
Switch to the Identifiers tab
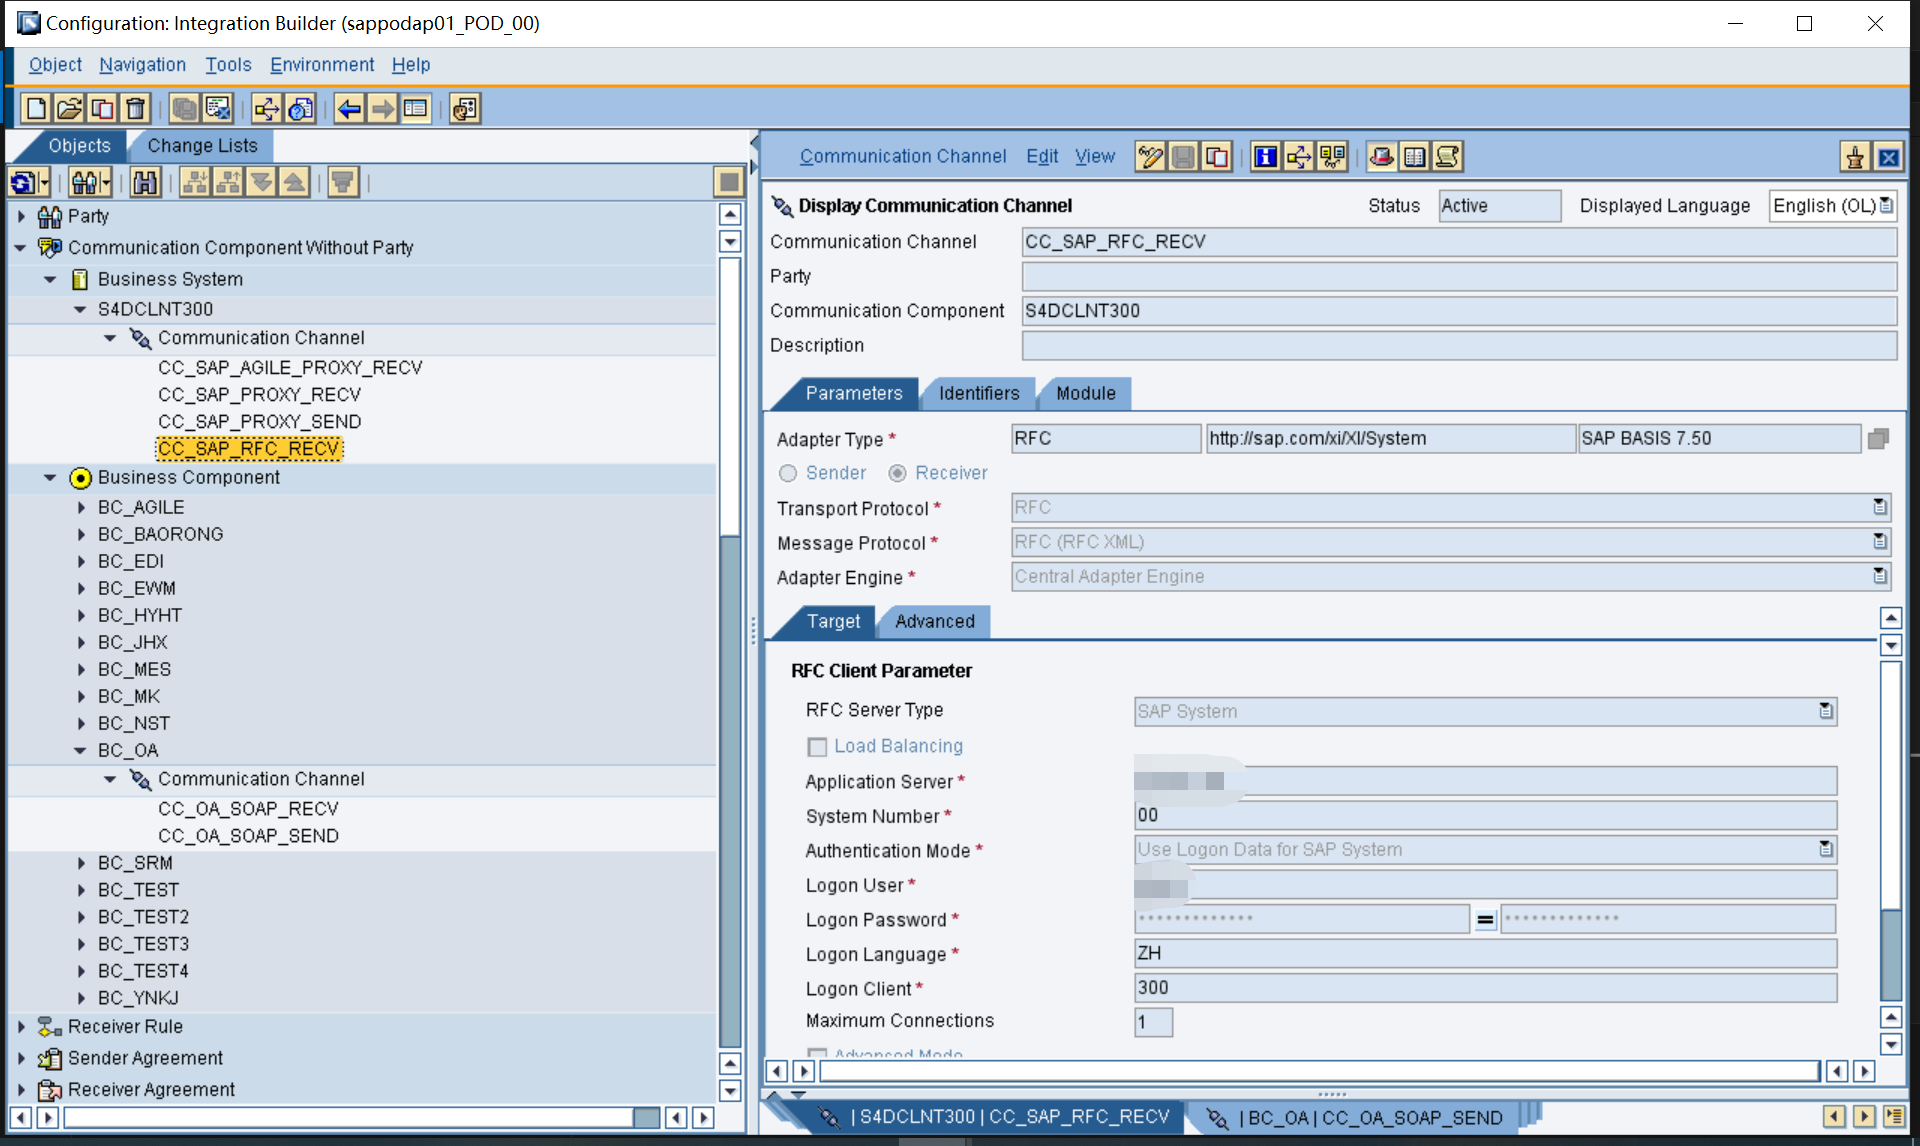coord(979,393)
